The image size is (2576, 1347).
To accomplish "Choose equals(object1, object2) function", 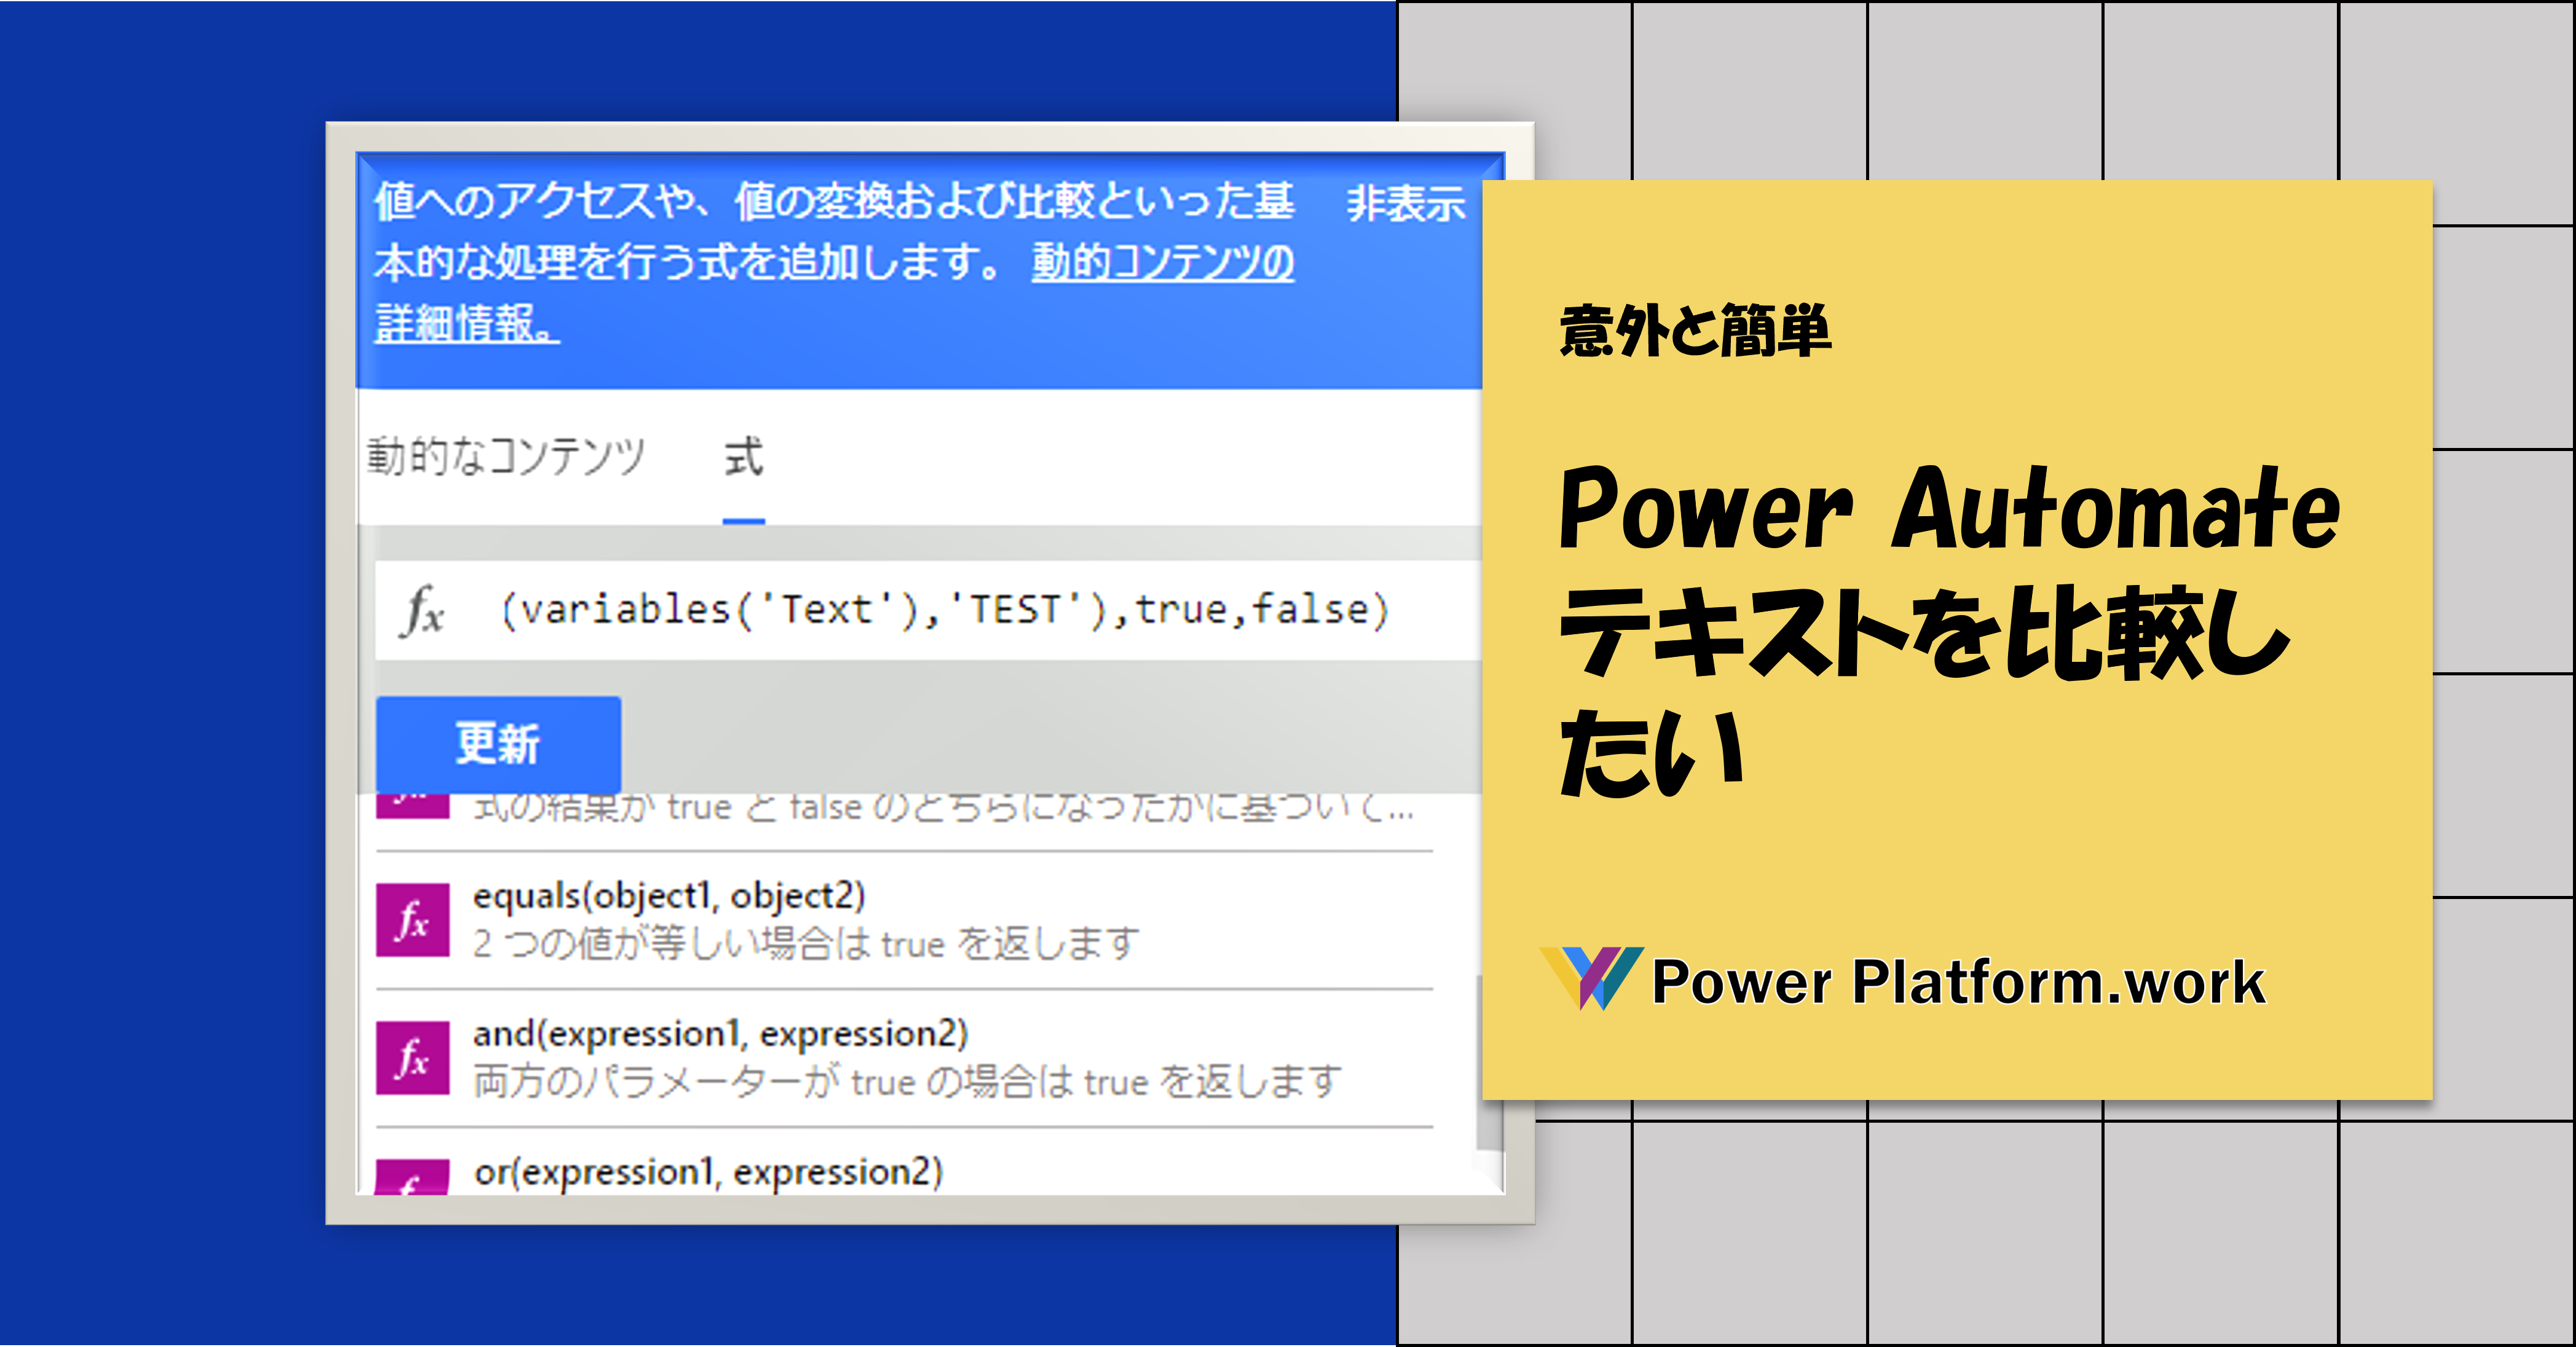I will tap(669, 896).
